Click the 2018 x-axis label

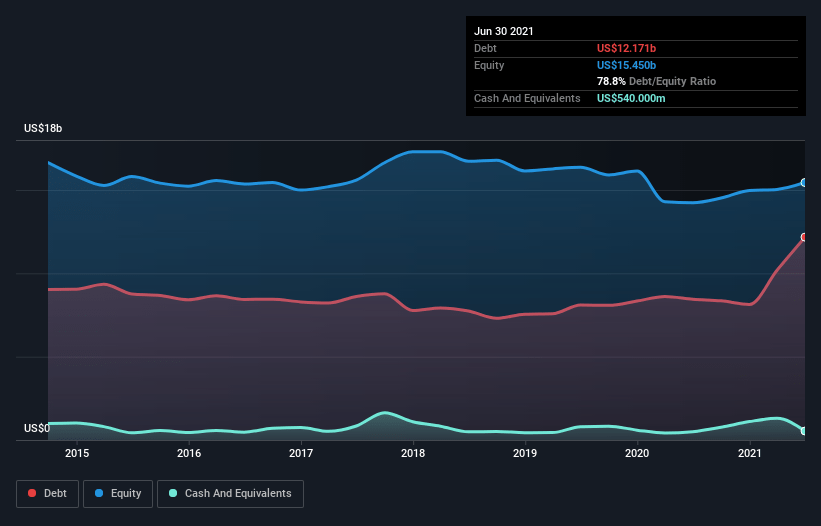click(x=414, y=454)
